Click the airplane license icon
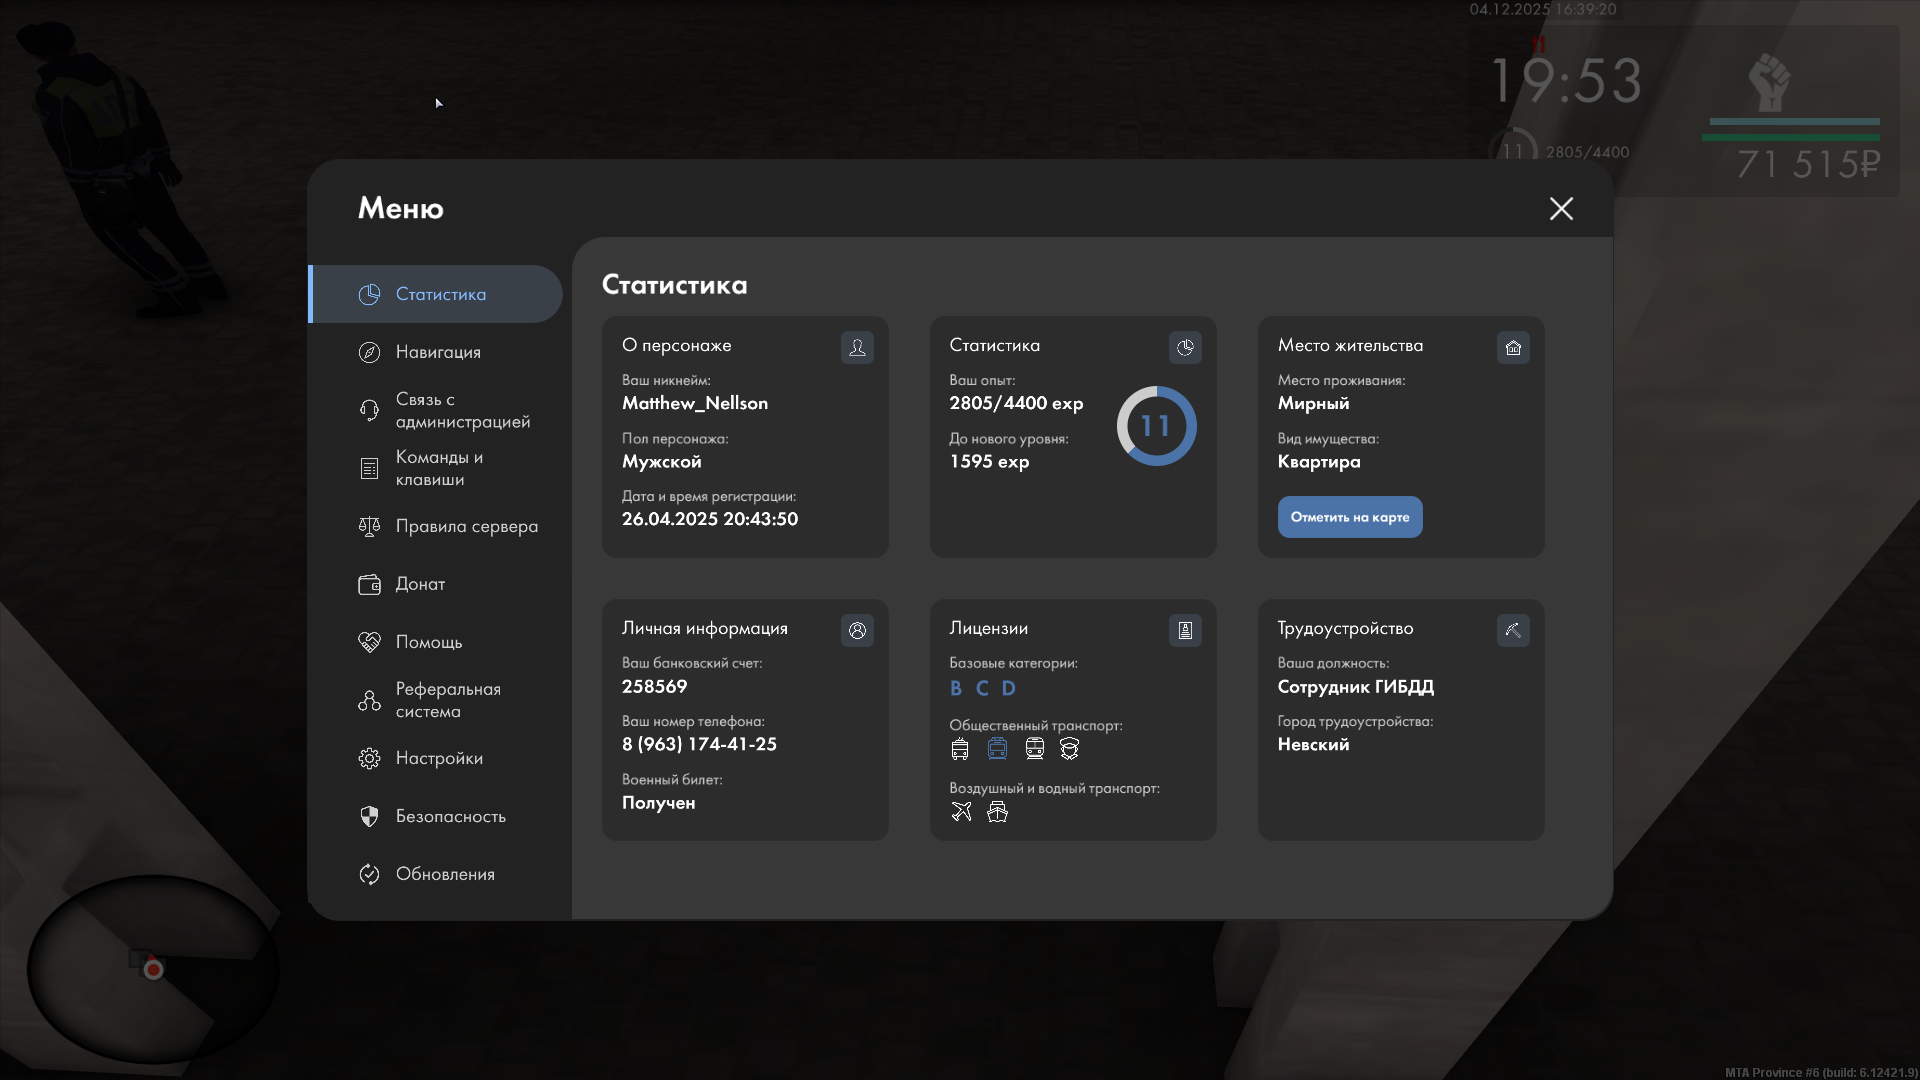Viewport: 1920px width, 1080px height. (961, 812)
